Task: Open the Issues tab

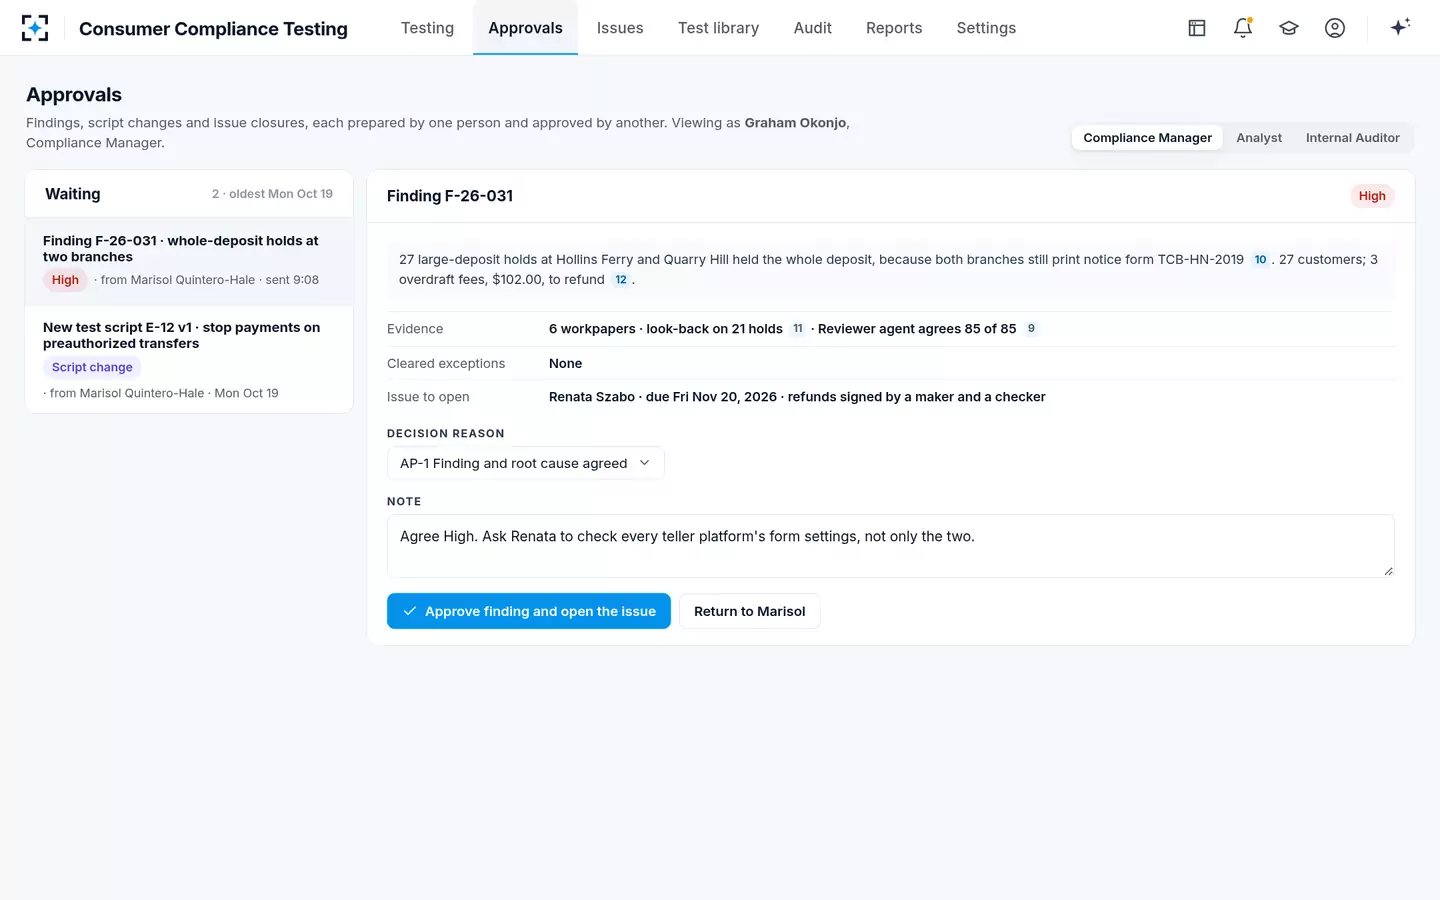Action: 620,28
